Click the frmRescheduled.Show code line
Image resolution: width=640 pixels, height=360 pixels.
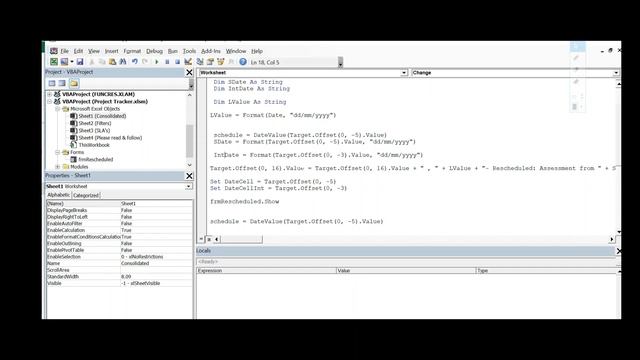pos(244,202)
